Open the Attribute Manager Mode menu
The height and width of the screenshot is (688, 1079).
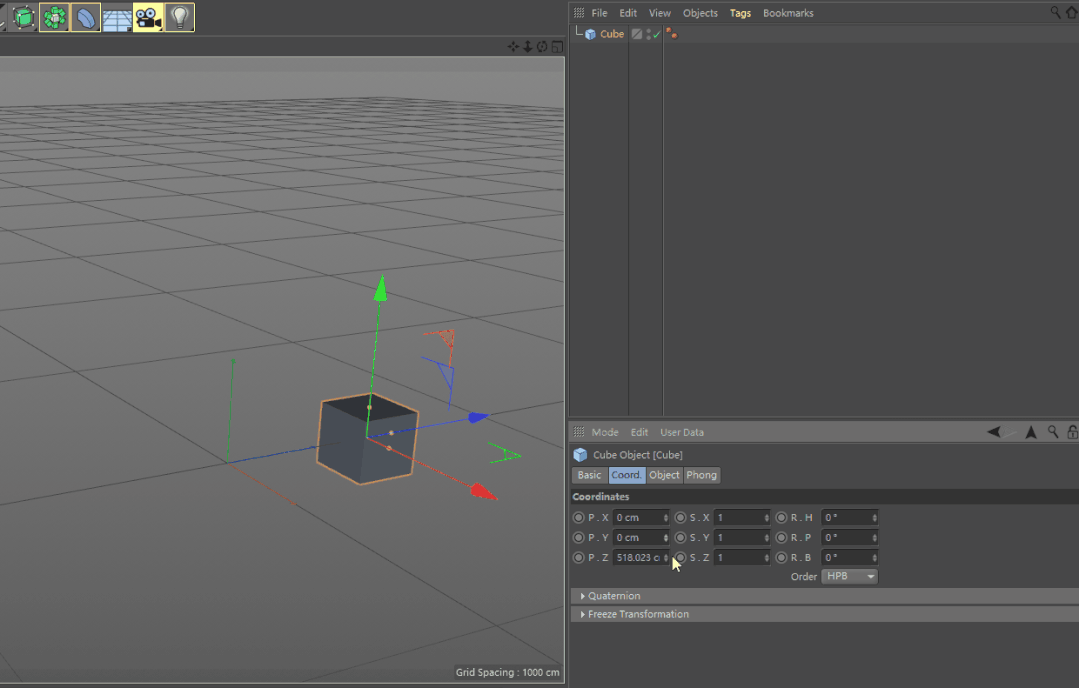pyautogui.click(x=605, y=432)
